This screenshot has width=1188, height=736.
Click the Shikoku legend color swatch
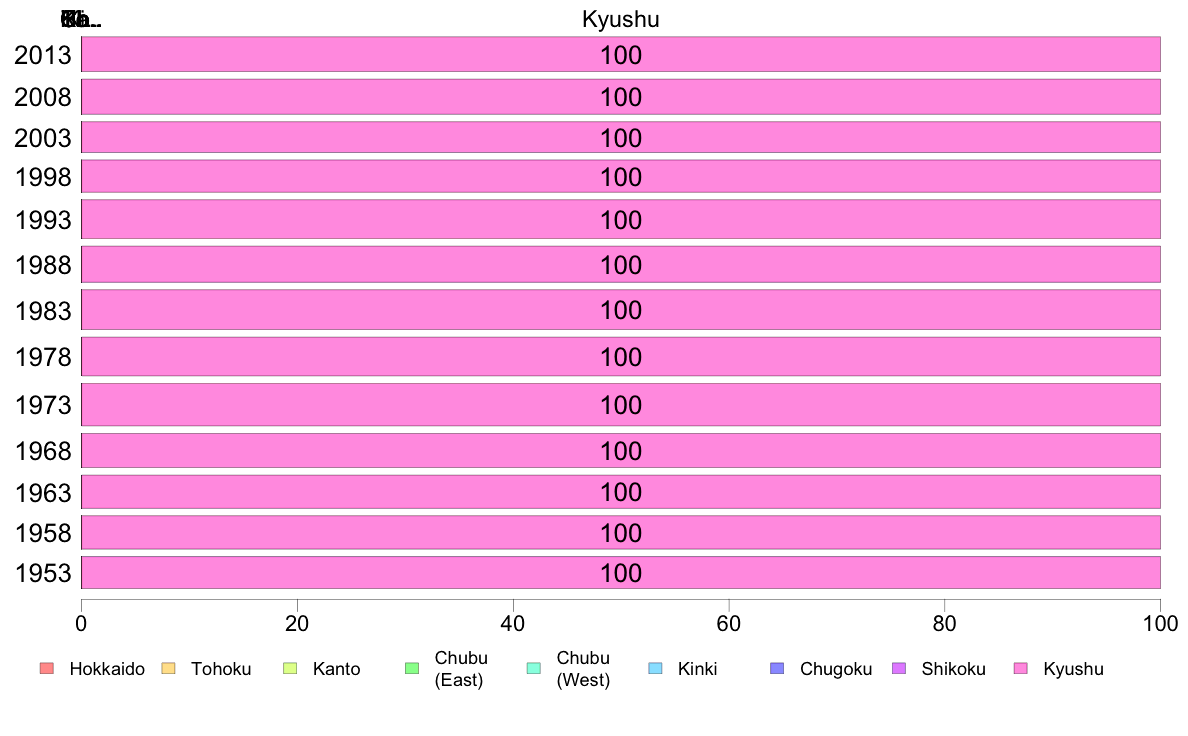tap(899, 669)
